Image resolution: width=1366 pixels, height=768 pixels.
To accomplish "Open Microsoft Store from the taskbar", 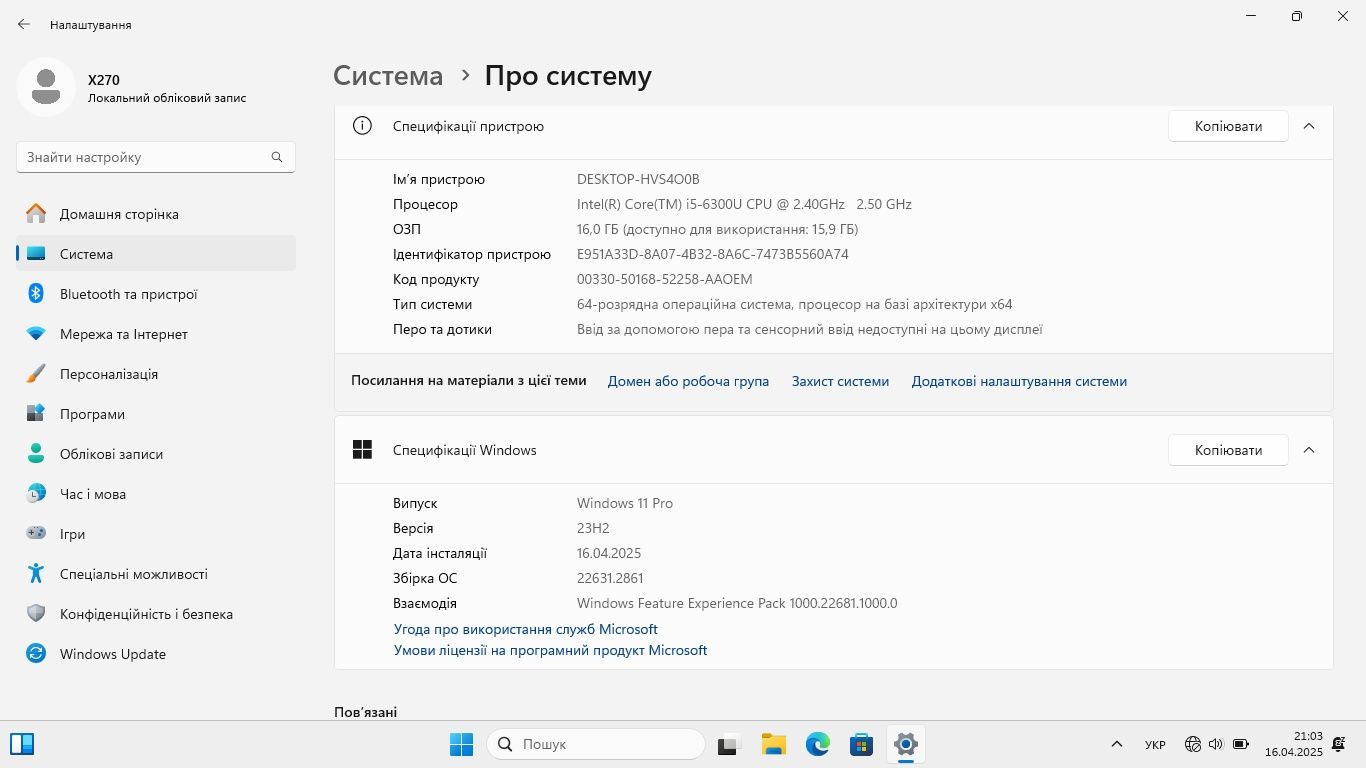I will (861, 744).
